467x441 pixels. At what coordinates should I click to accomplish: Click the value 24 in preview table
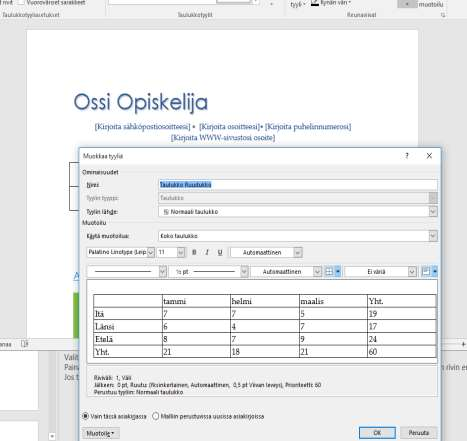(x=373, y=339)
